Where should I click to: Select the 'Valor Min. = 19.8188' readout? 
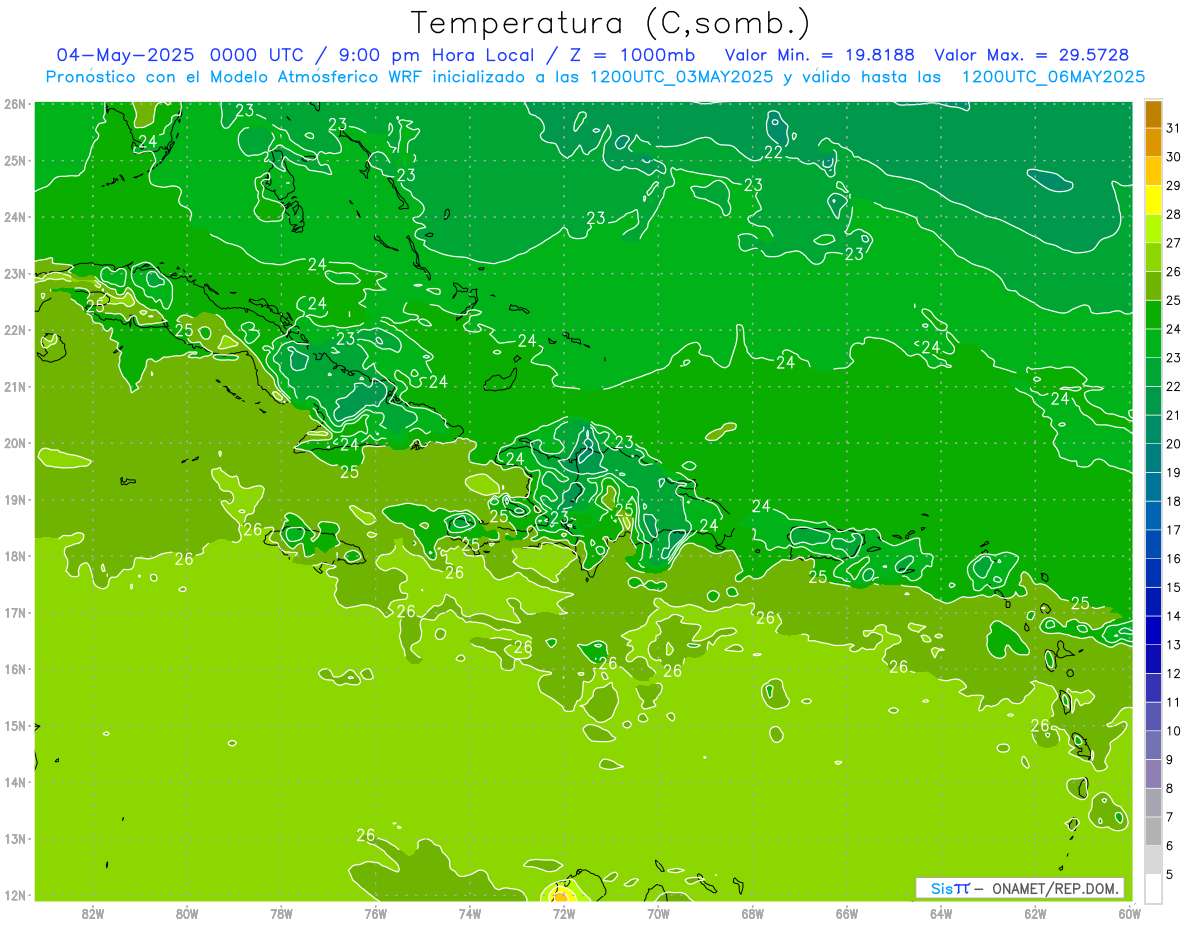click(x=820, y=55)
